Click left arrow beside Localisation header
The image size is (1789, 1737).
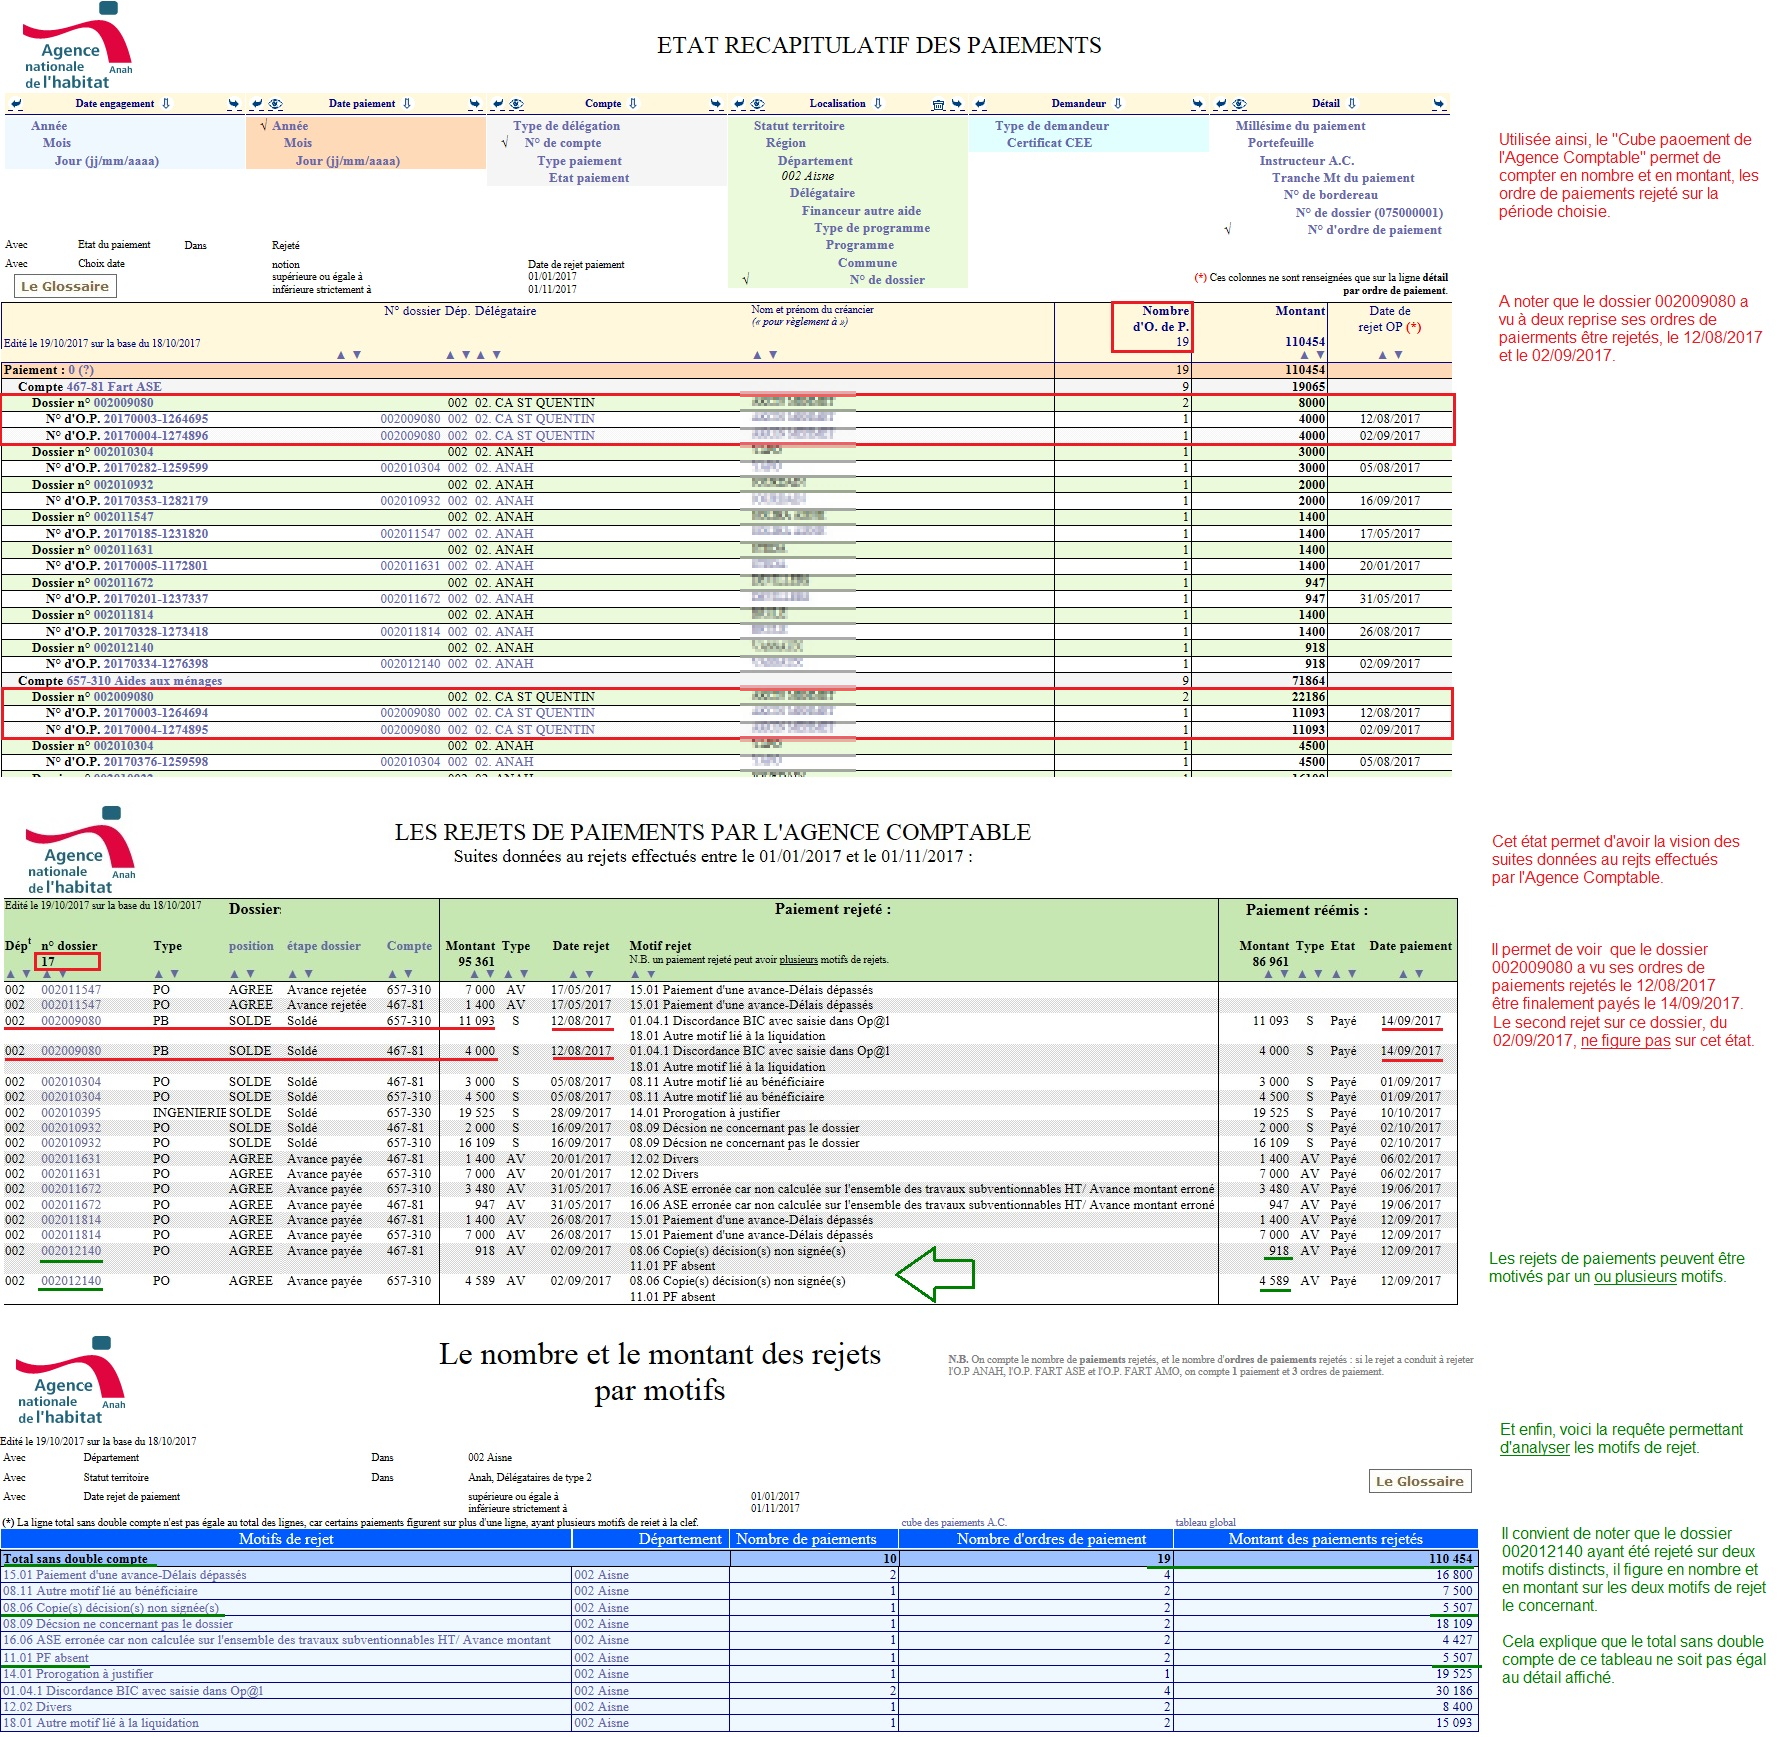[x=739, y=104]
